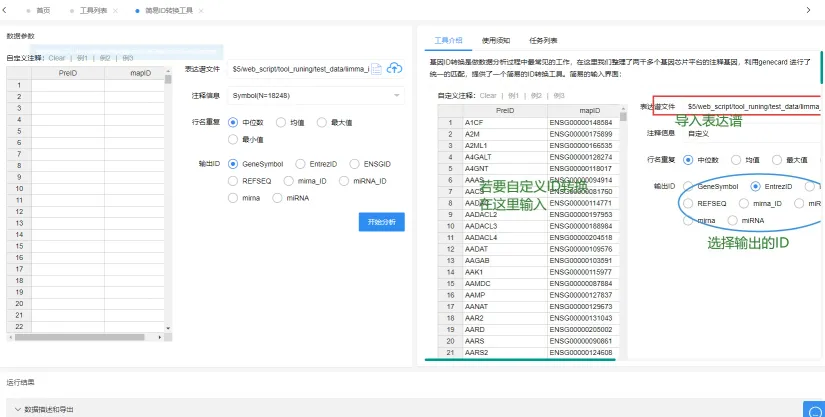Switch to the 使用须知 tab
The image size is (825, 417).
(x=496, y=41)
